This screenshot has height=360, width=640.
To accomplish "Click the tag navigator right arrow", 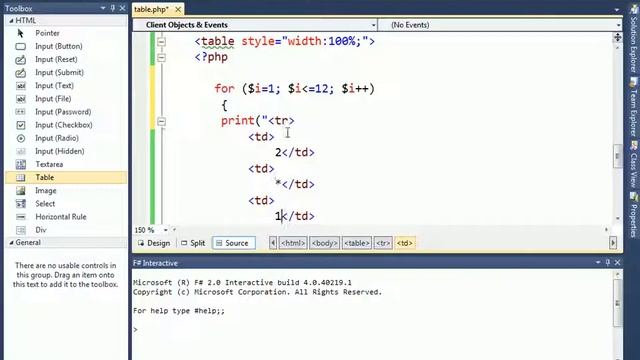I will (x=613, y=243).
